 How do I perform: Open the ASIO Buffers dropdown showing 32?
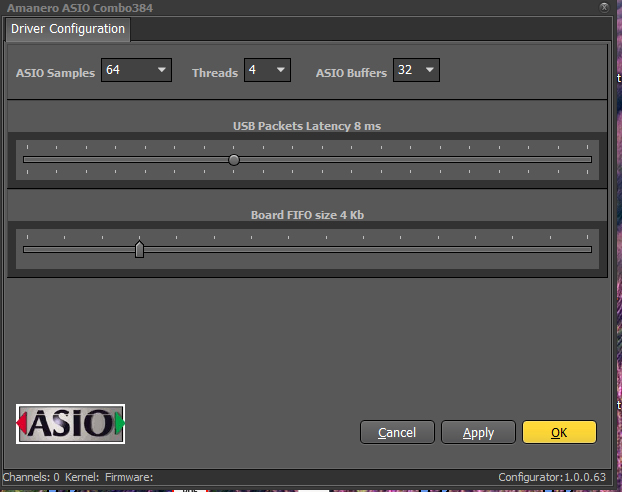tap(416, 70)
